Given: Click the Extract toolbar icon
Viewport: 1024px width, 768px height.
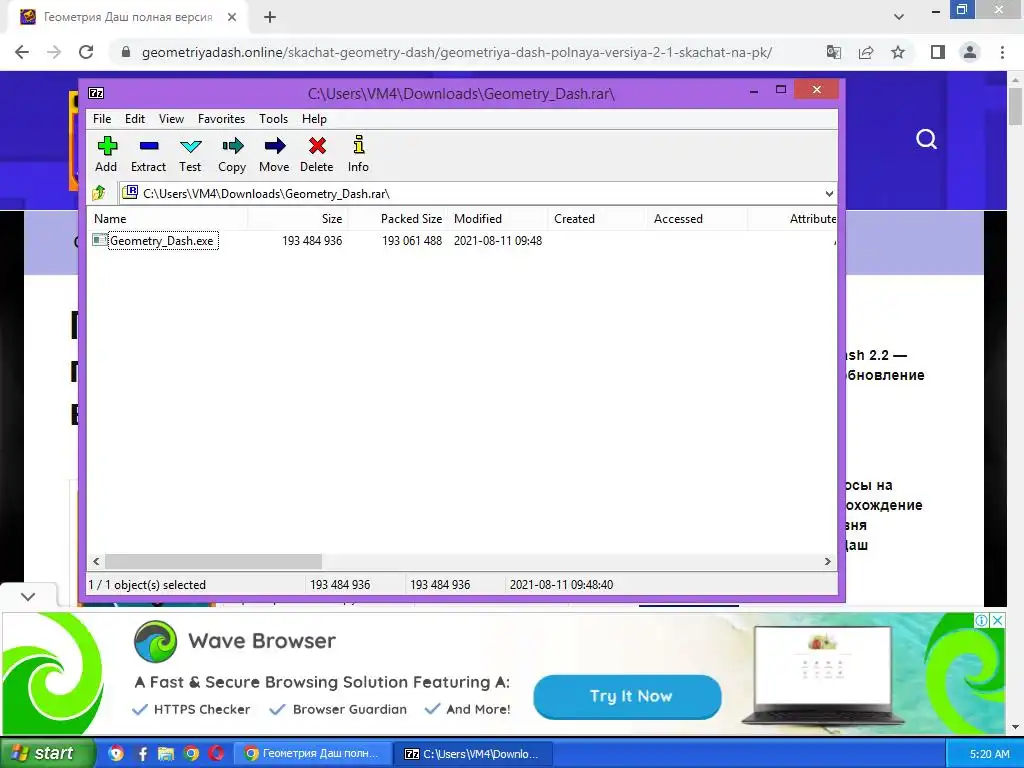Looking at the screenshot, I should (x=148, y=154).
